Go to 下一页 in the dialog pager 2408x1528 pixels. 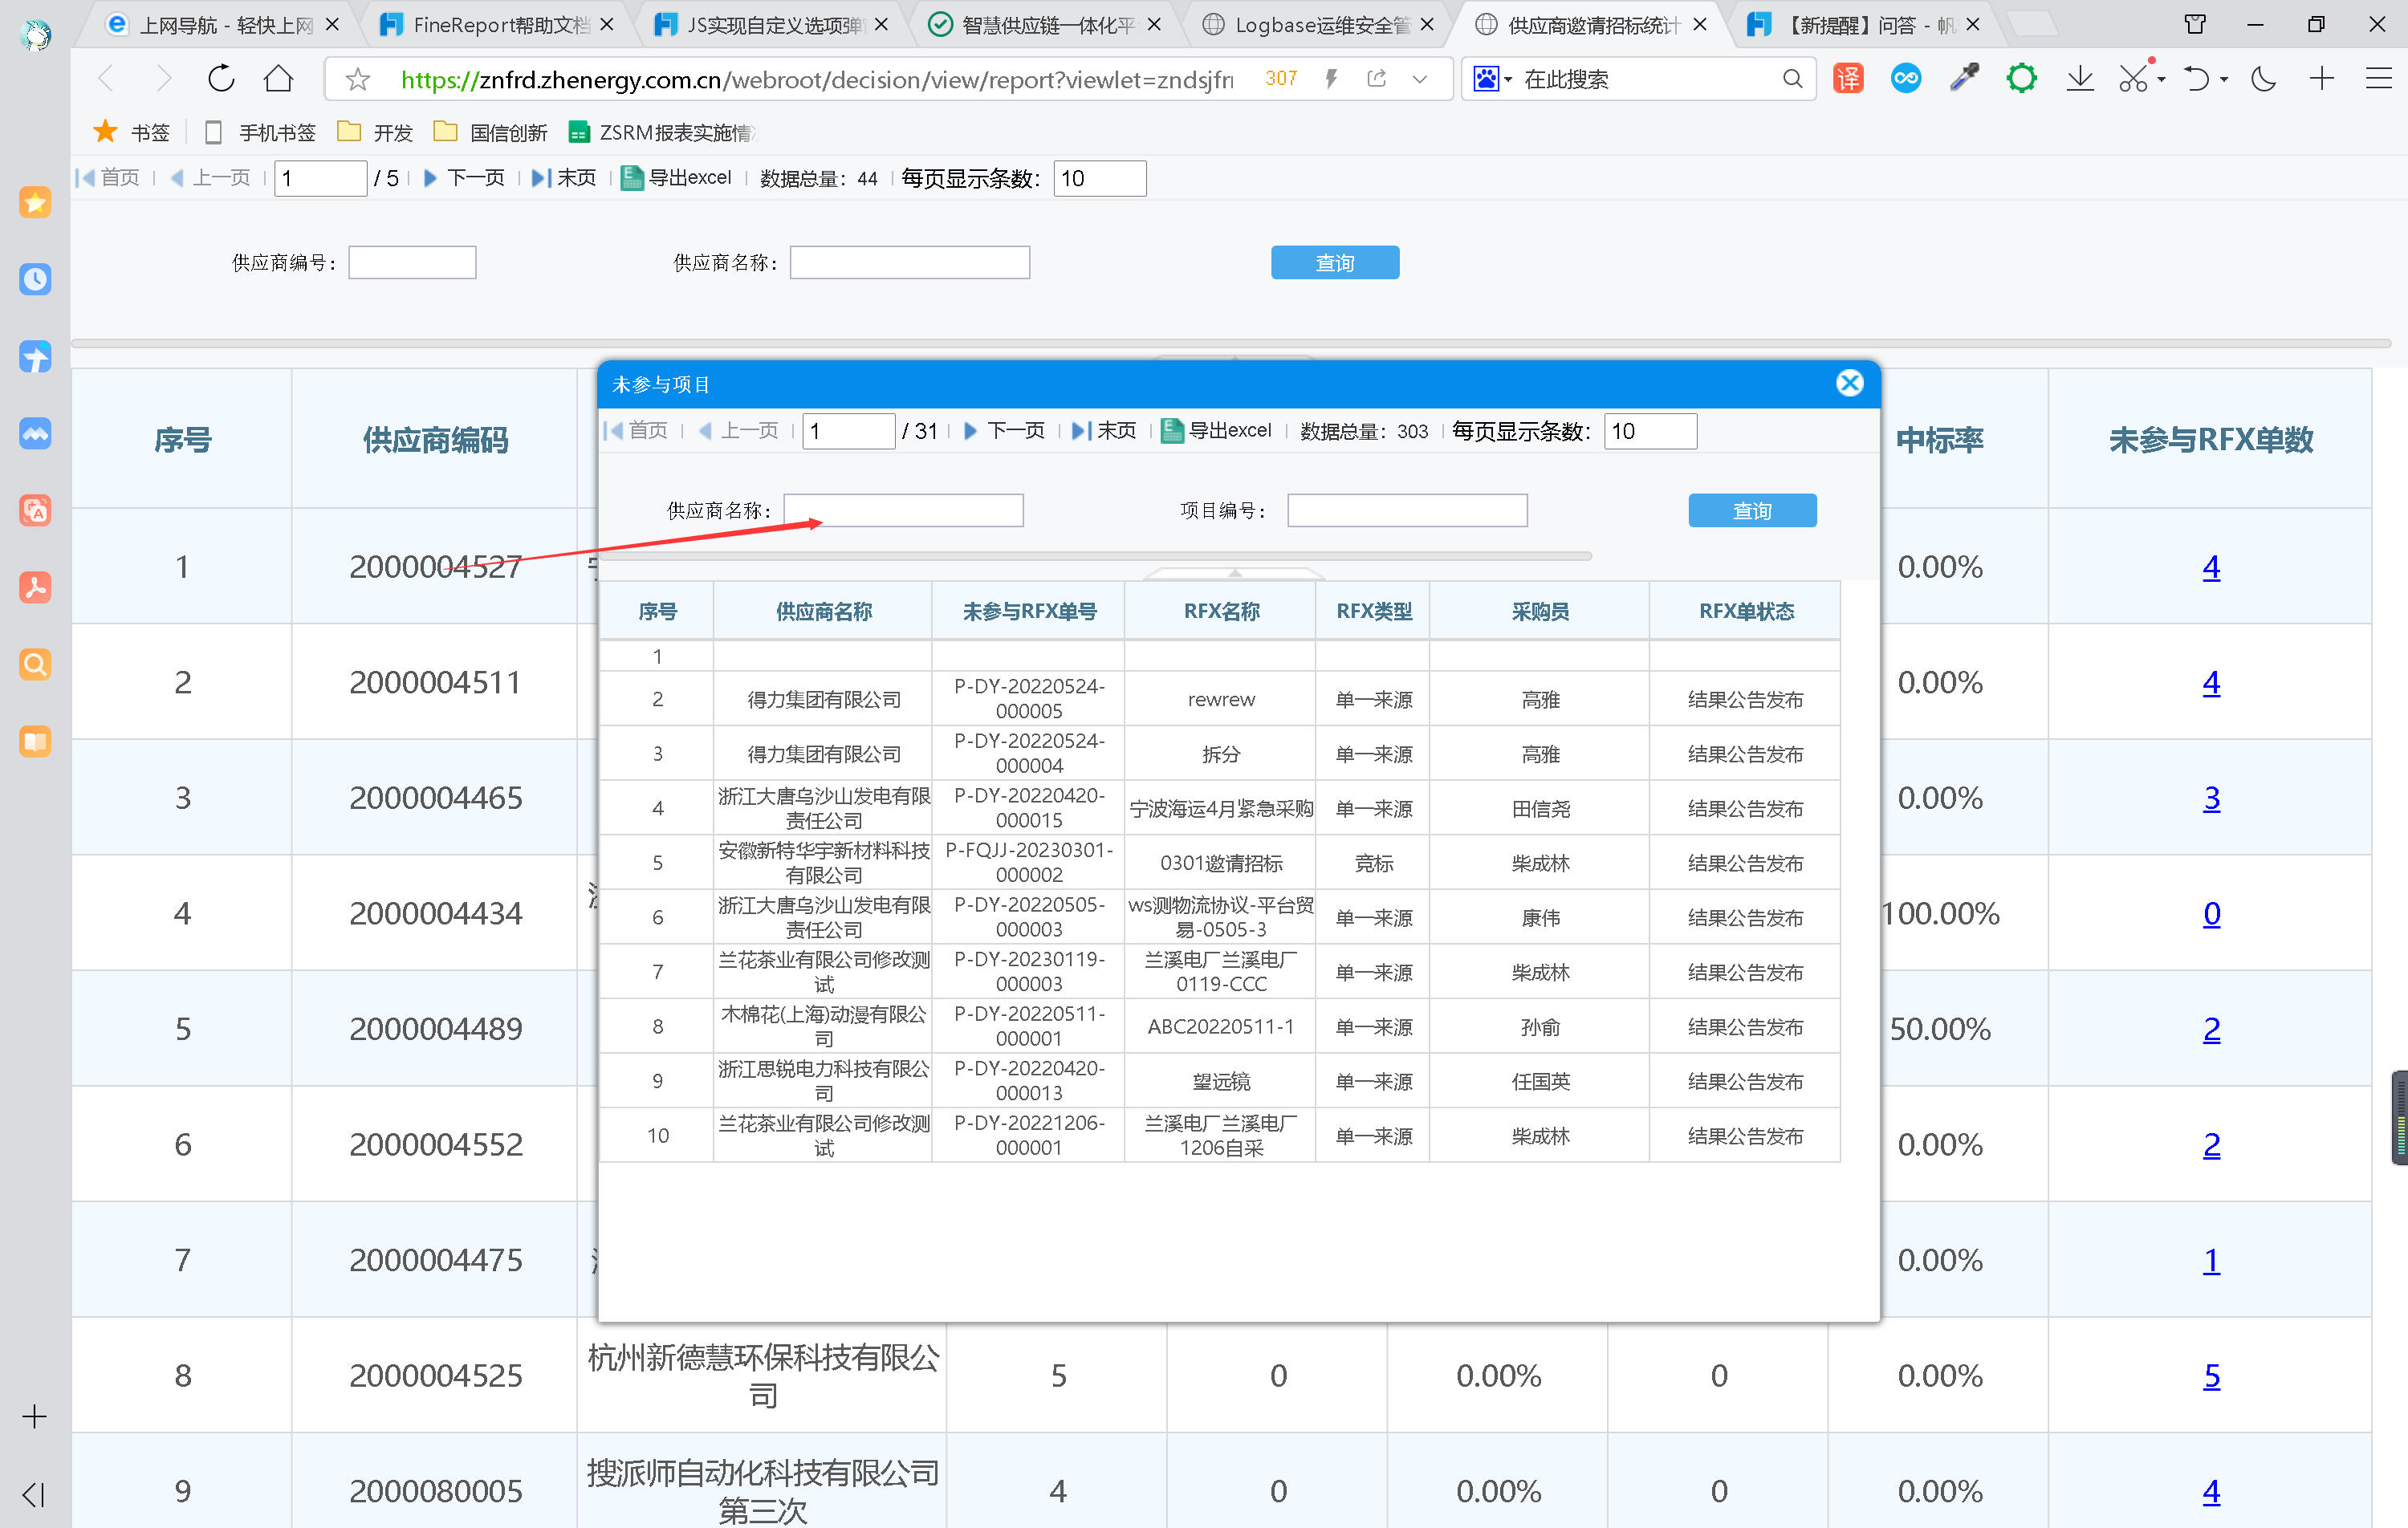click(x=1005, y=431)
